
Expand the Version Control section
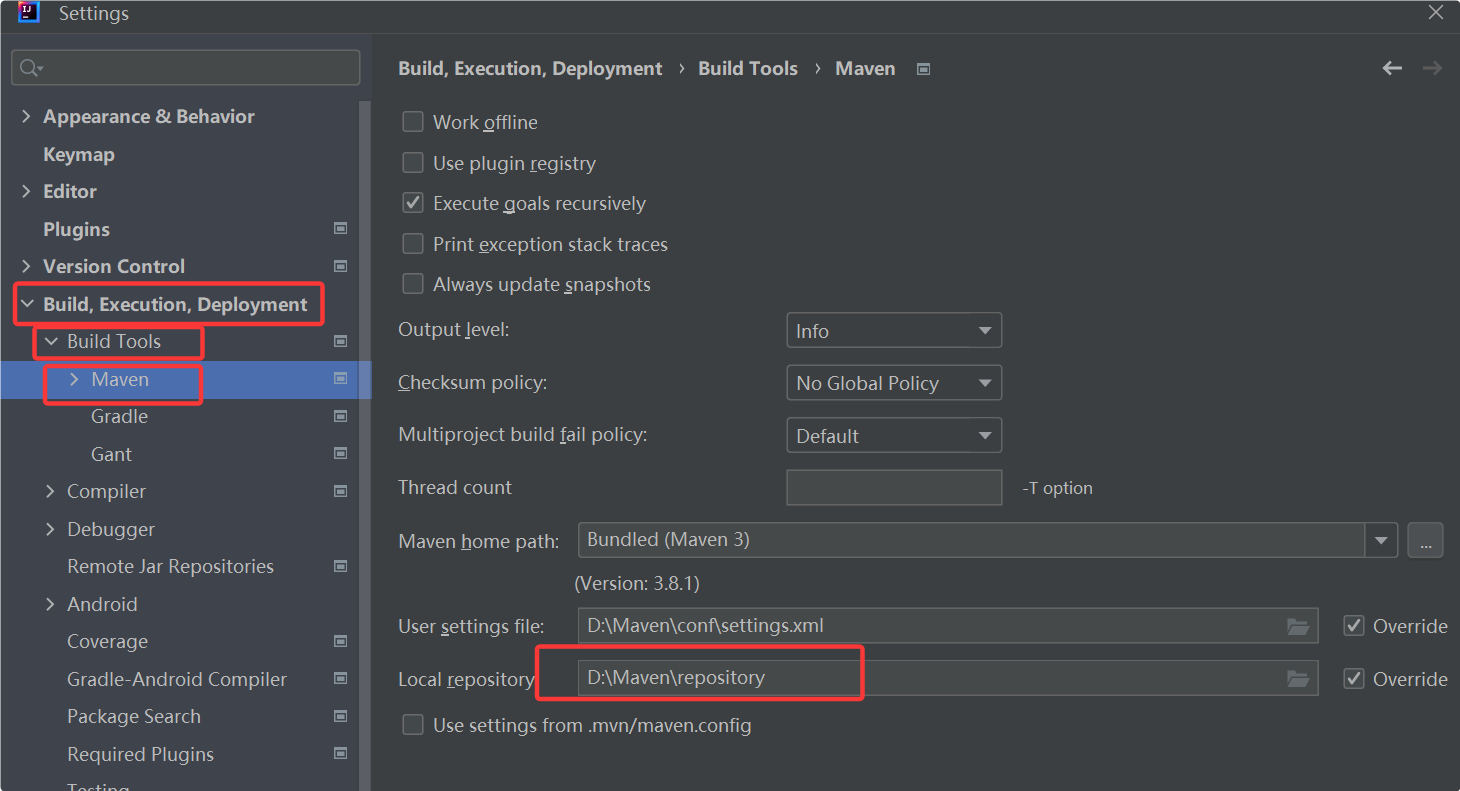click(26, 266)
